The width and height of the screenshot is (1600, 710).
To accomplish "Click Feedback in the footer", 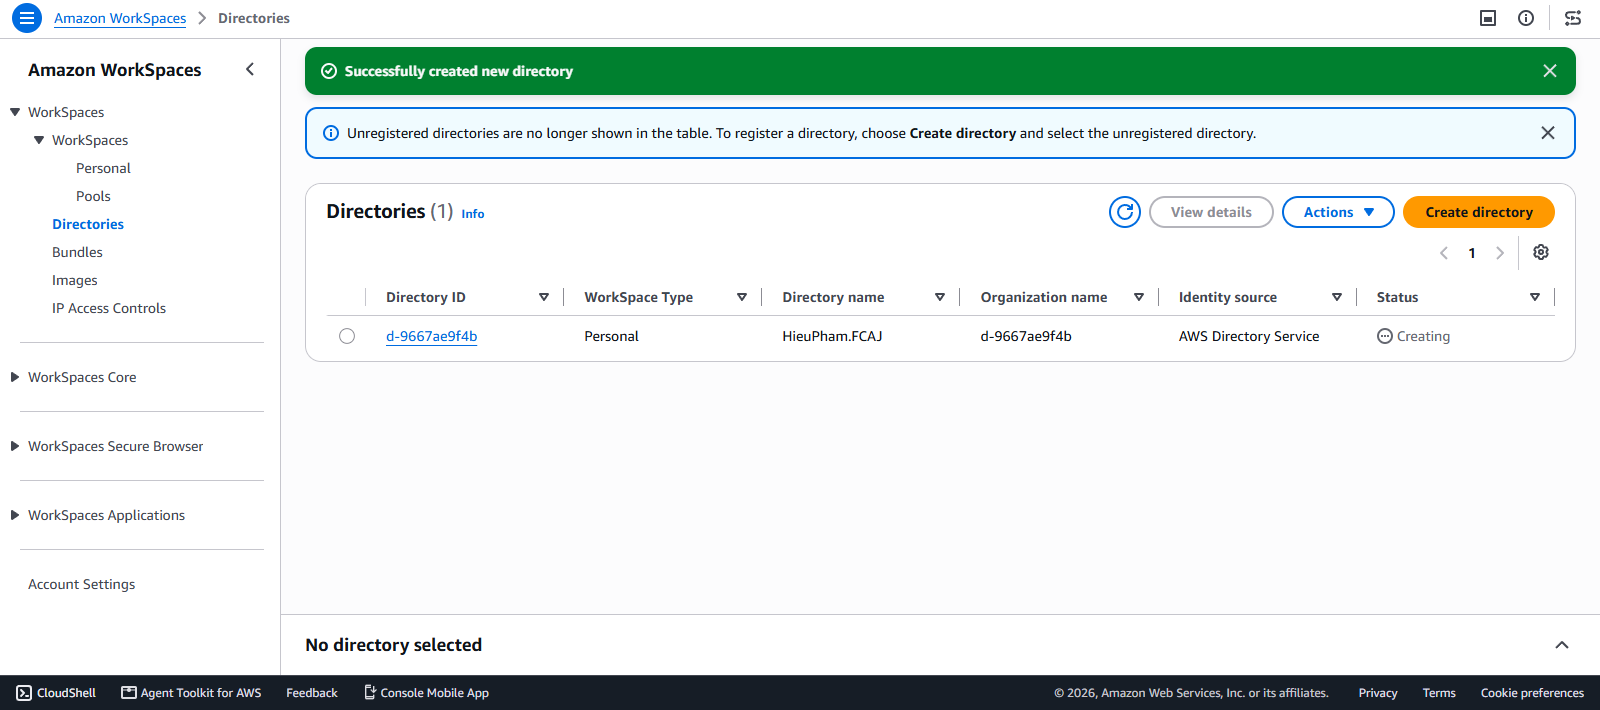I will click(x=312, y=693).
